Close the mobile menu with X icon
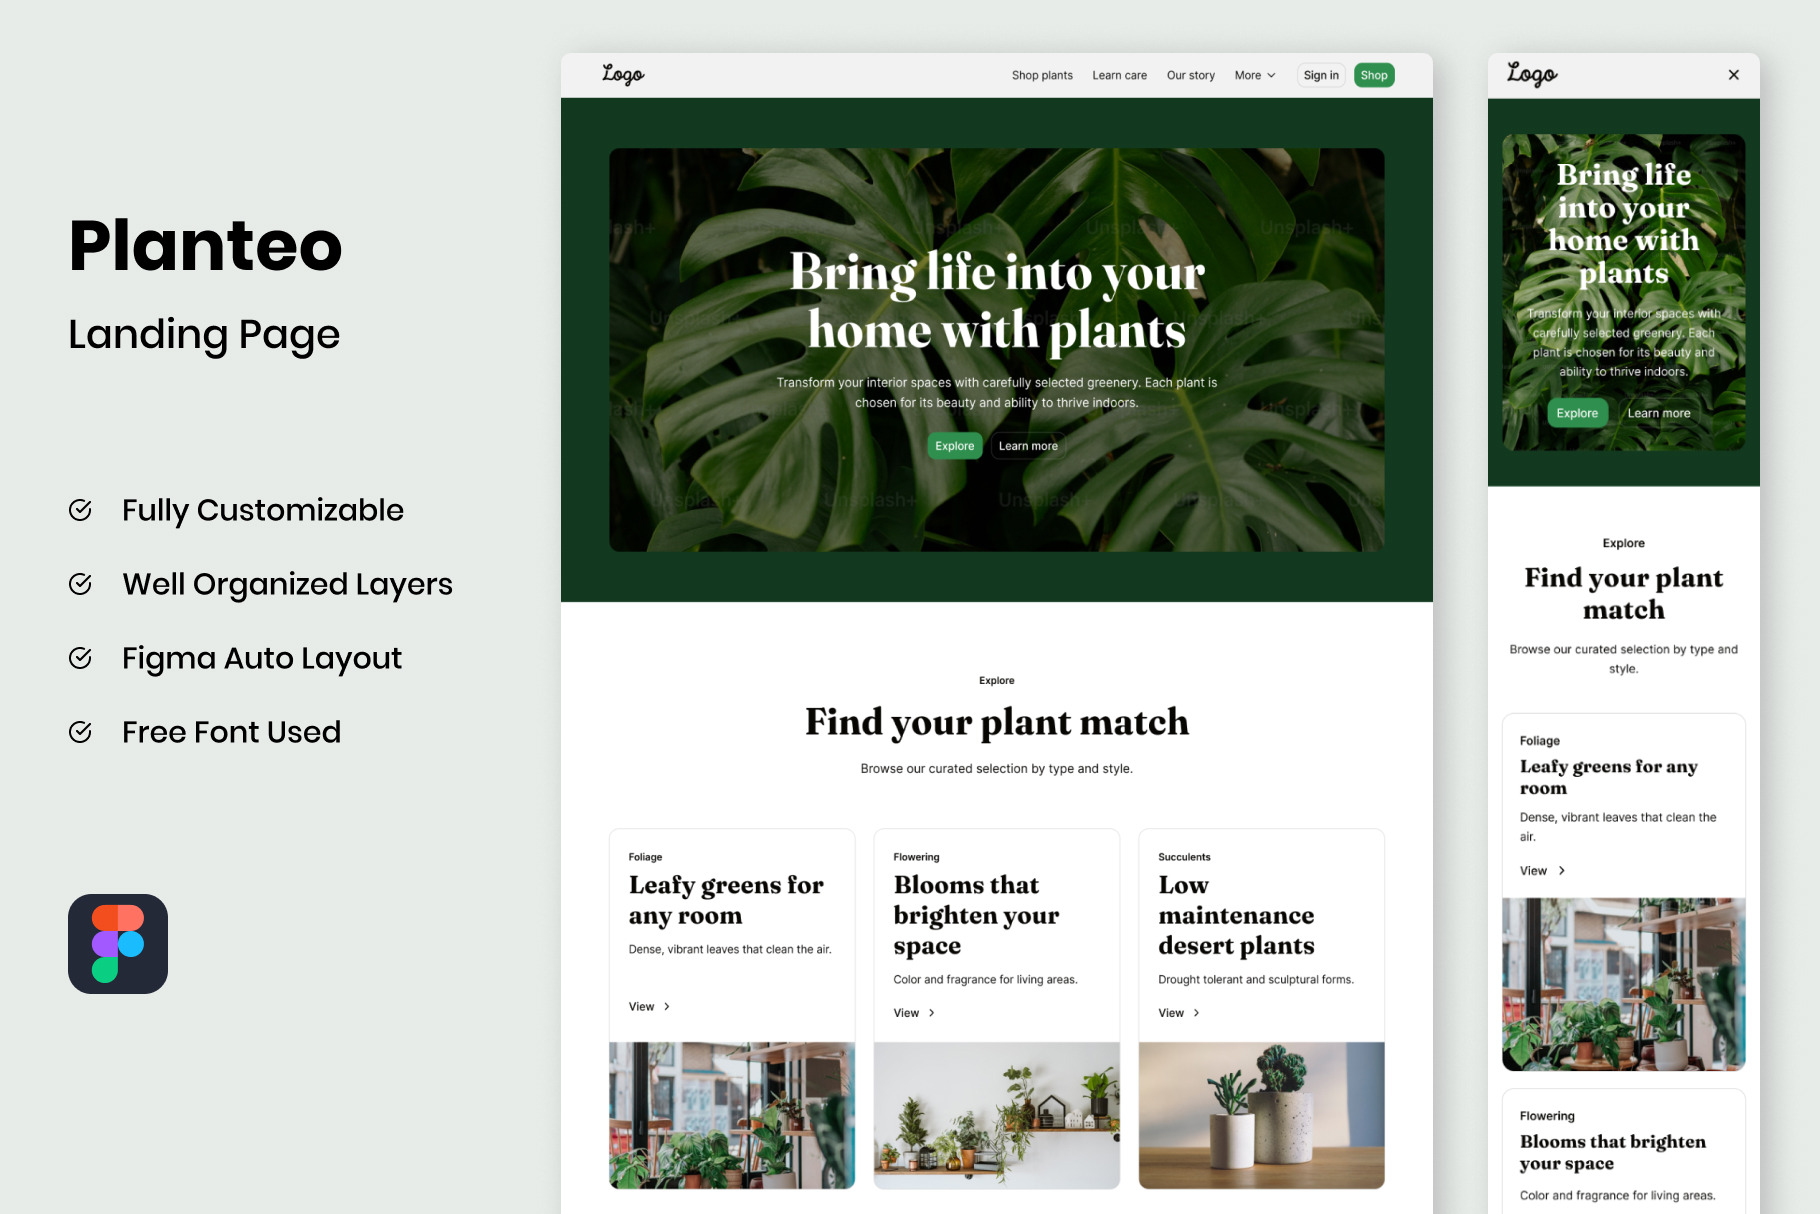 (x=1734, y=75)
